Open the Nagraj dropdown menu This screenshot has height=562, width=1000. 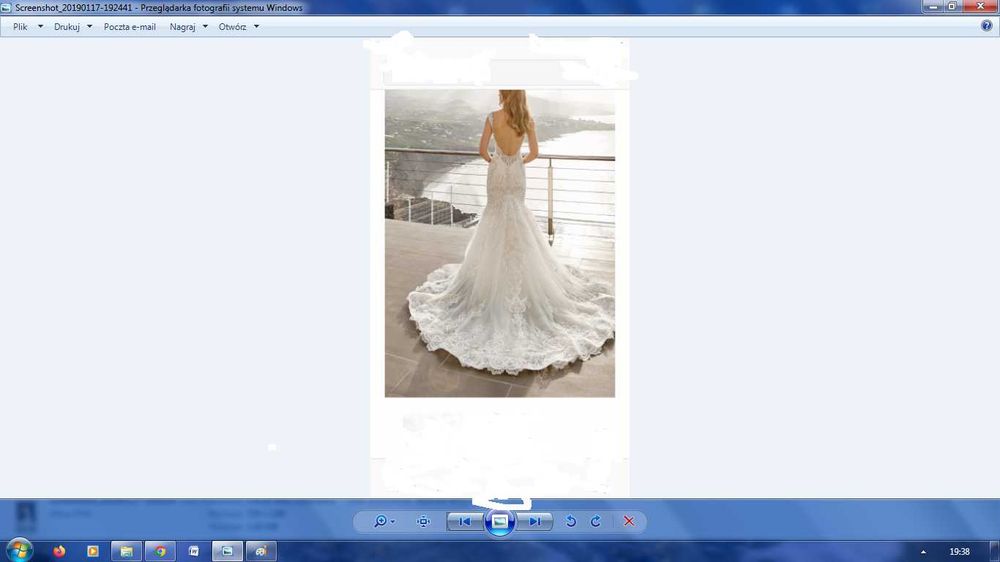[x=188, y=27]
